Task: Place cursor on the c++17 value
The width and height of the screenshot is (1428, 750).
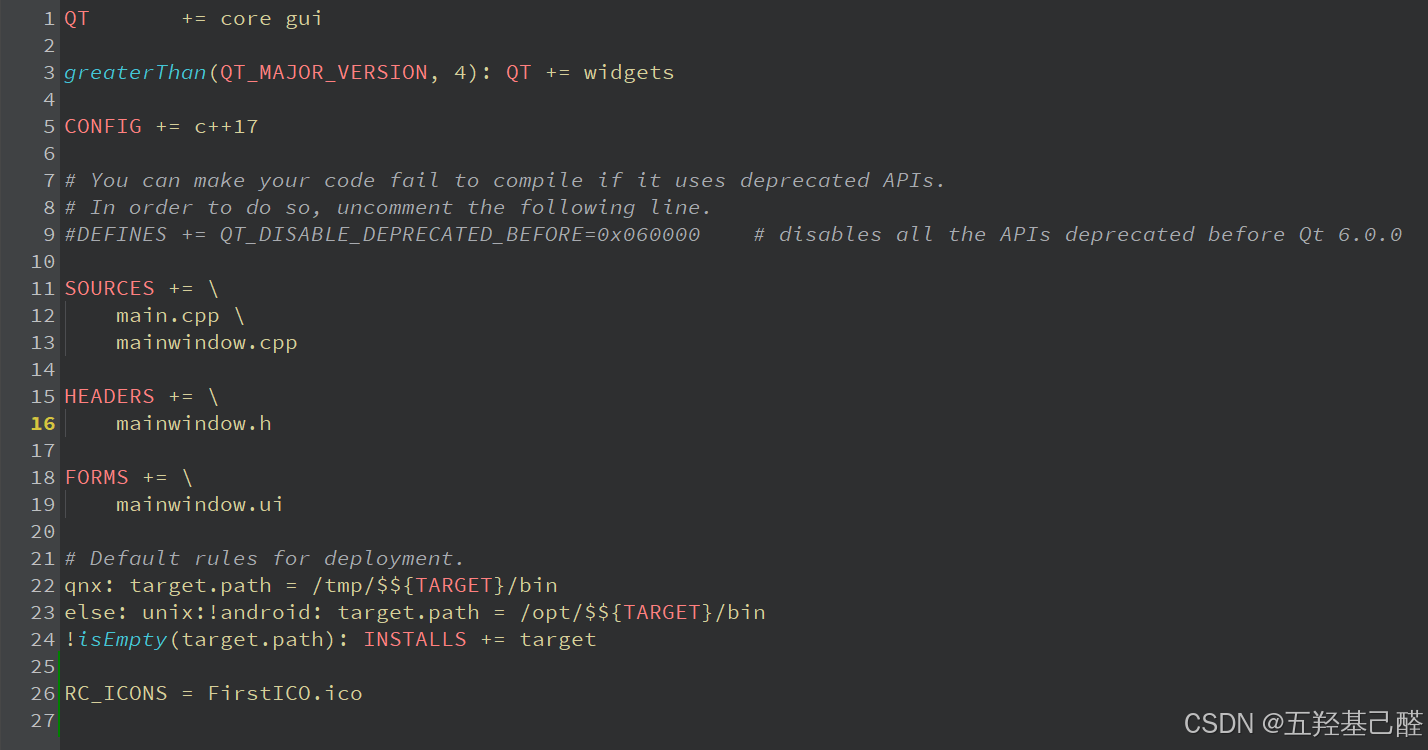Action: click(227, 127)
